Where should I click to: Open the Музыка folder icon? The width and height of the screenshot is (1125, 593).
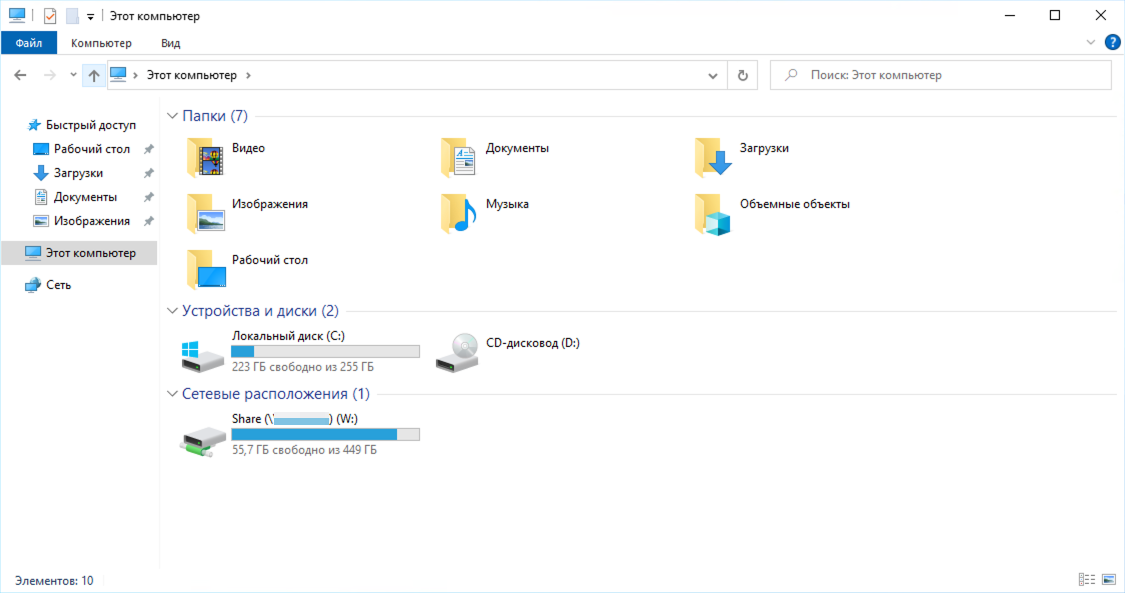[460, 213]
